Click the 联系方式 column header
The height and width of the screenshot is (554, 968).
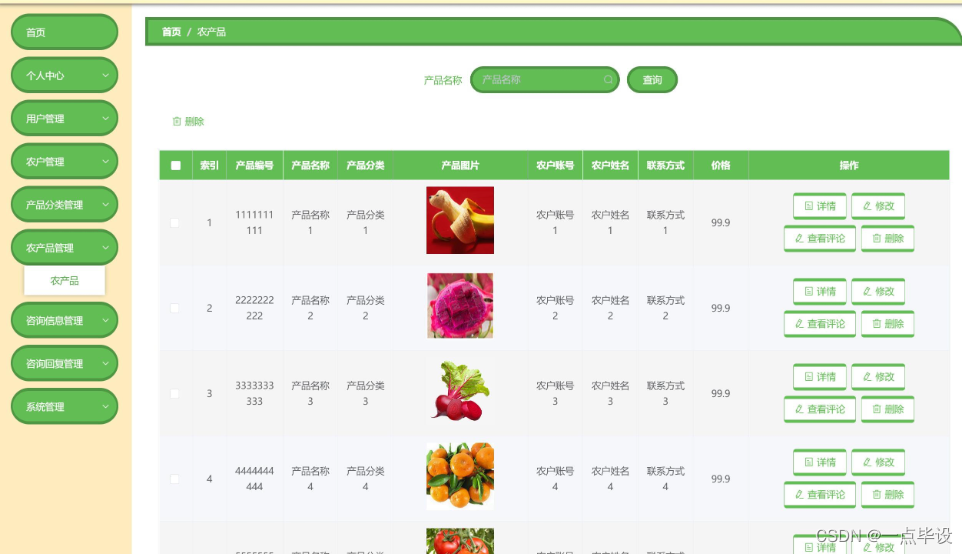coord(666,166)
